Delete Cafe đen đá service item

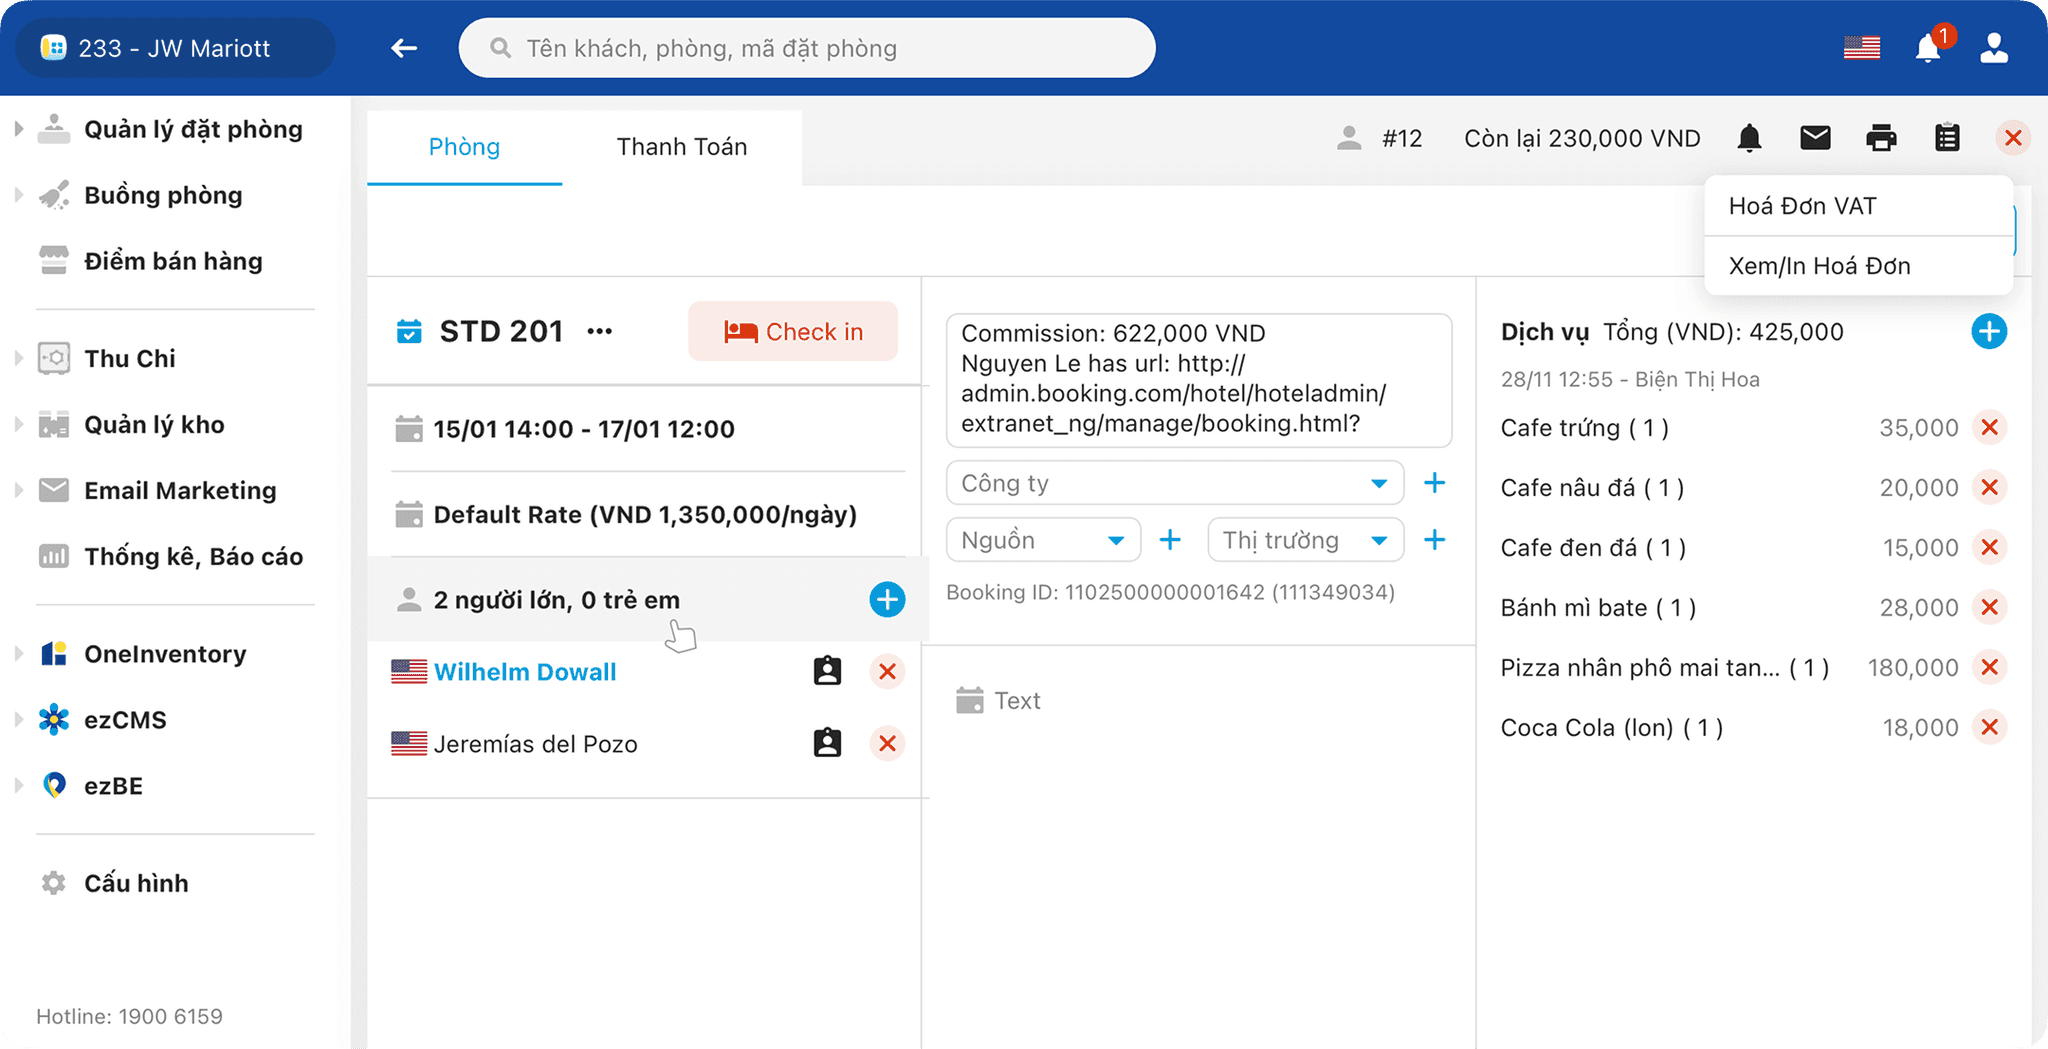(1989, 547)
